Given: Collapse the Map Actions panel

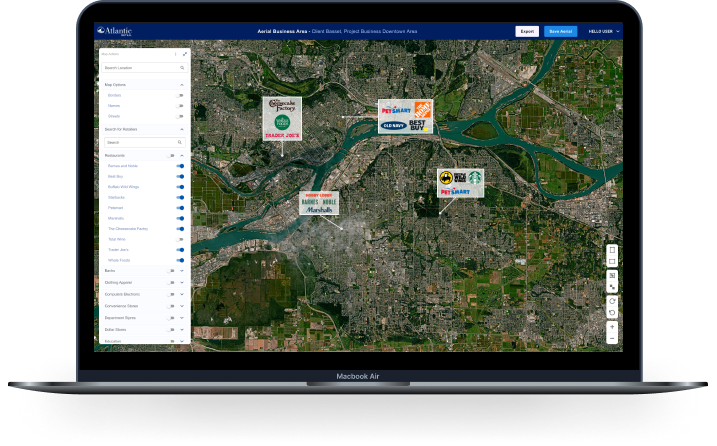Looking at the screenshot, I should [185, 54].
